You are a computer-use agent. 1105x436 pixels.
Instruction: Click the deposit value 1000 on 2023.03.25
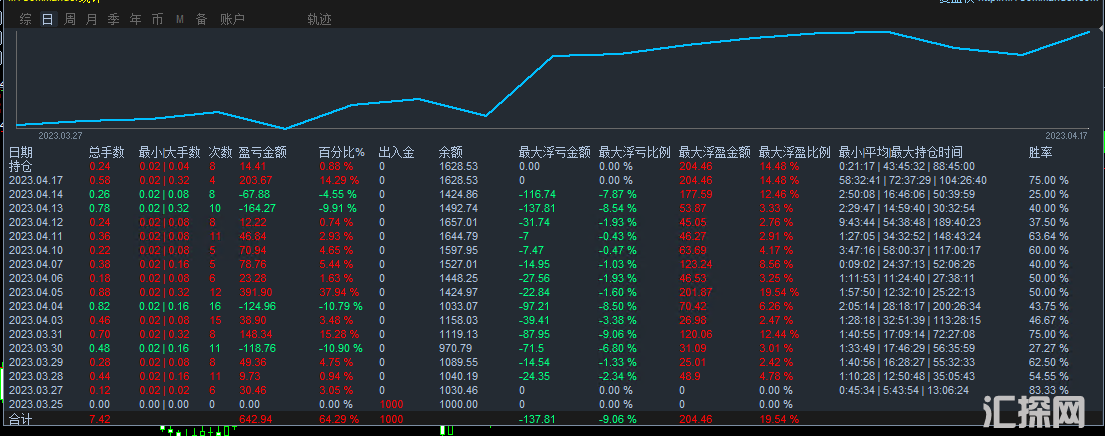coord(392,404)
